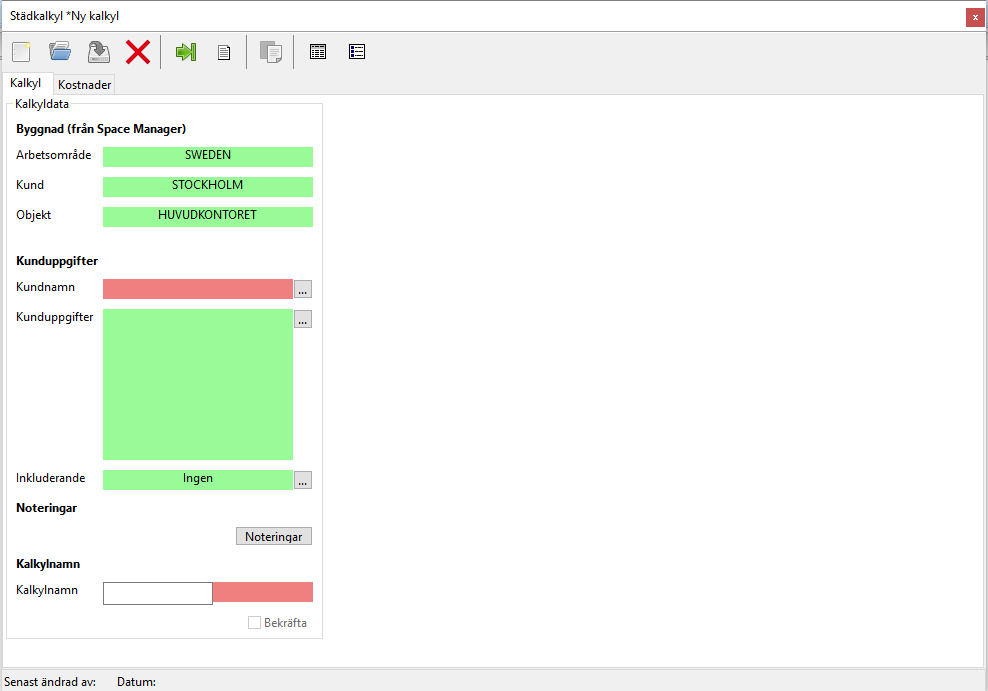Click the red Kundnamn field
This screenshot has width=988, height=691.
click(x=198, y=289)
